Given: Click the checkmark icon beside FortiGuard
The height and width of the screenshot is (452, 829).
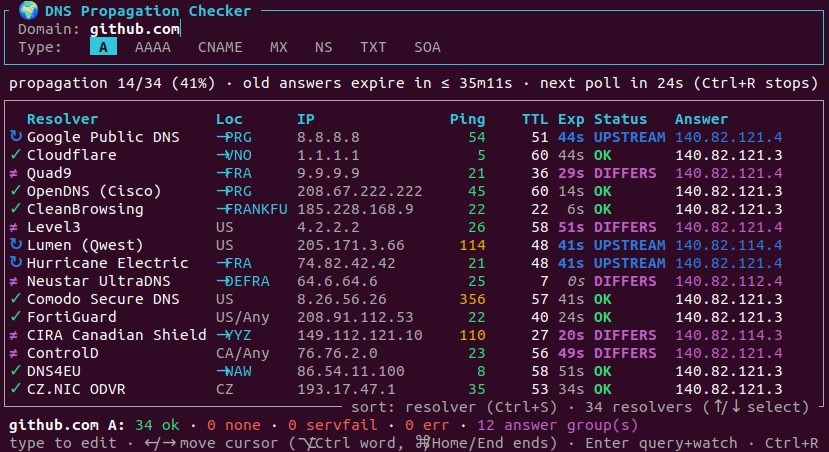Looking at the screenshot, I should 16,316.
